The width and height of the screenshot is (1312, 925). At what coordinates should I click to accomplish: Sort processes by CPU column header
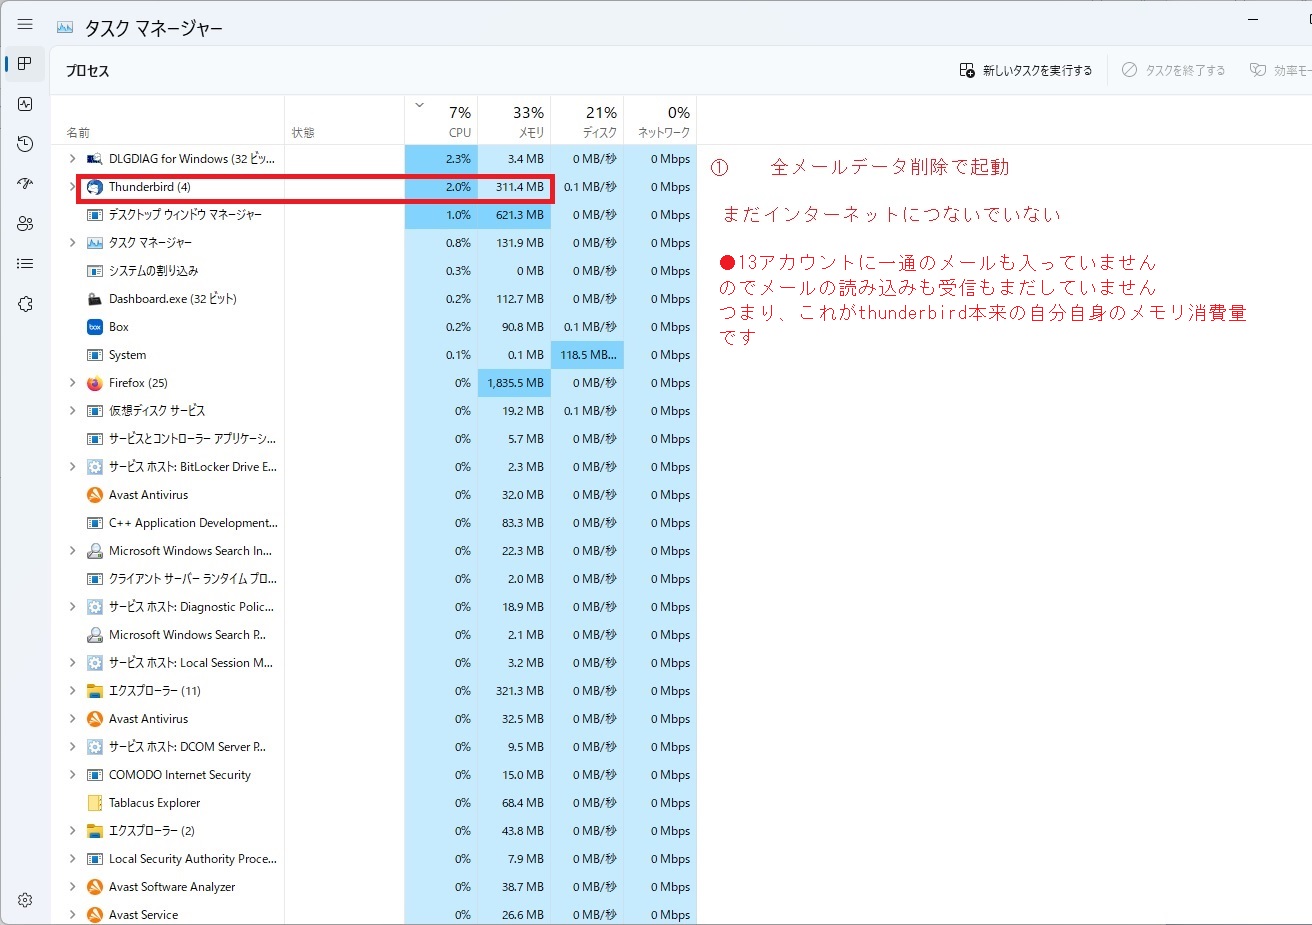(x=441, y=121)
